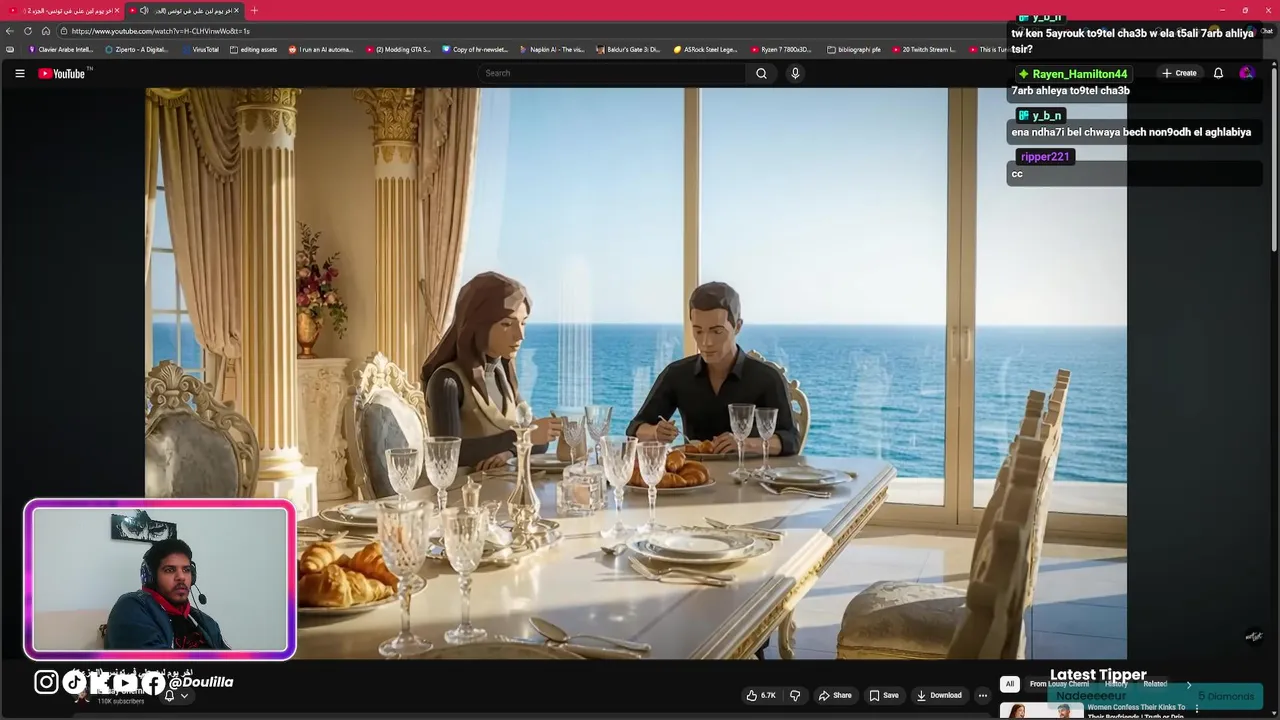
Task: Go to the browser home page
Action: point(46,31)
